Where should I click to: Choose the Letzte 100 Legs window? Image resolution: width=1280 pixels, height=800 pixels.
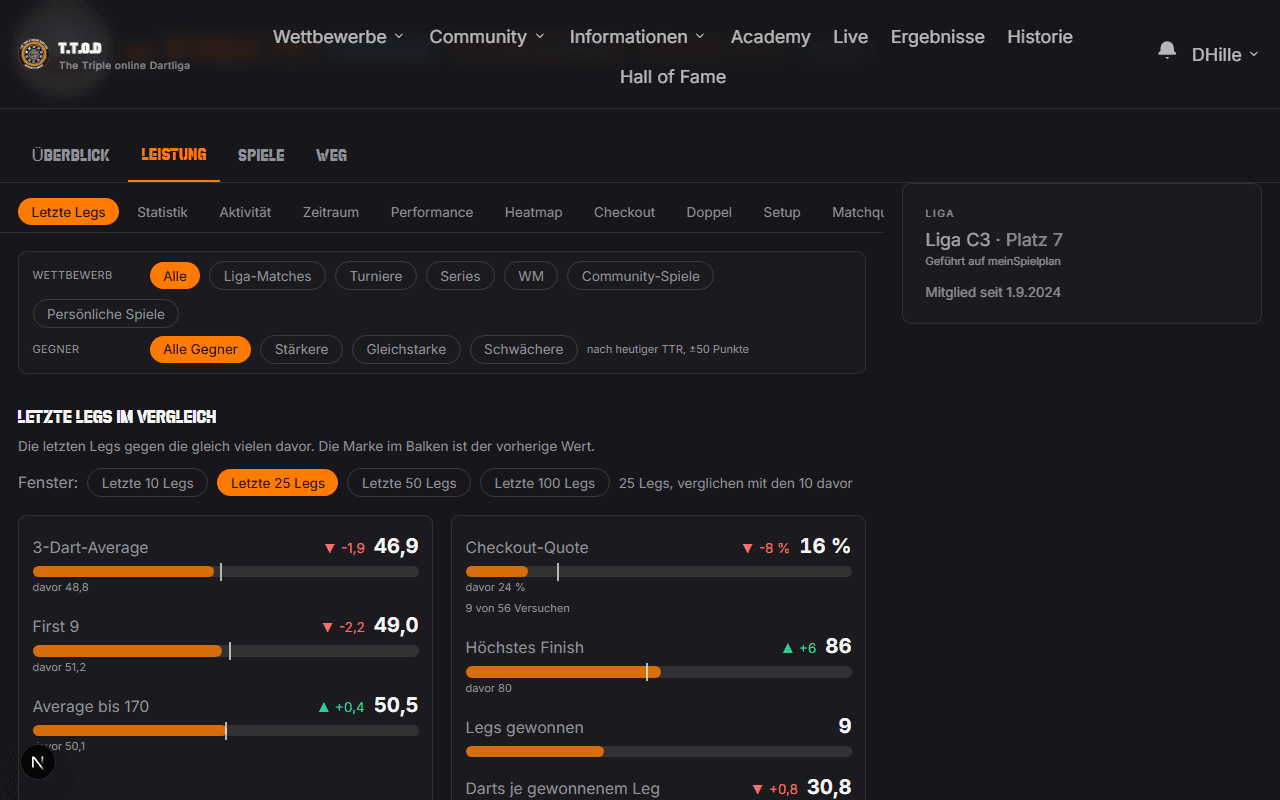pyautogui.click(x=544, y=483)
